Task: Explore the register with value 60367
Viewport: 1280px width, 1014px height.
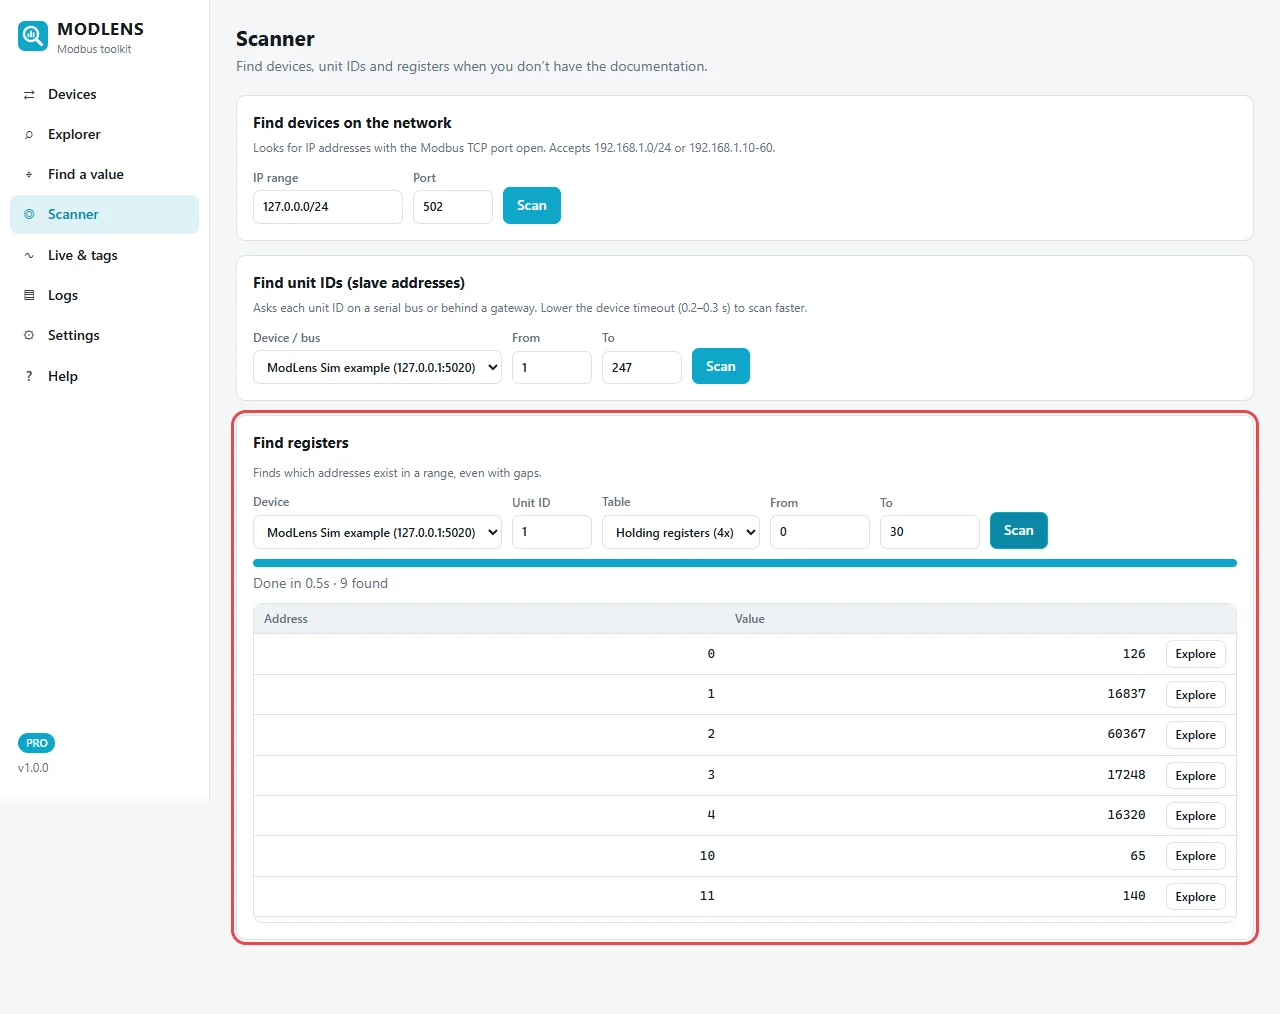Action: pyautogui.click(x=1196, y=735)
